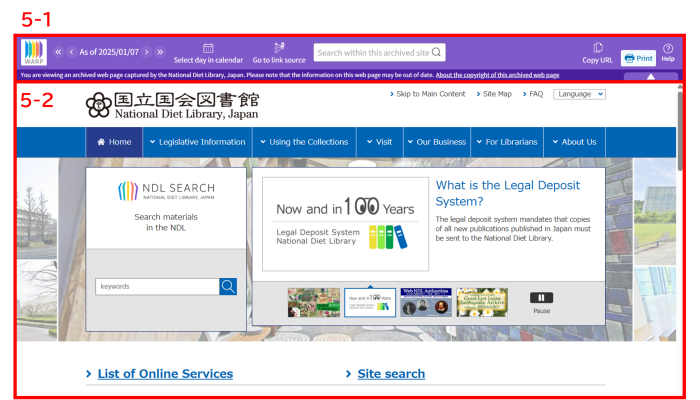Open the copyright of this archived web page link
The height and width of the screenshot is (400, 700).
coord(497,75)
